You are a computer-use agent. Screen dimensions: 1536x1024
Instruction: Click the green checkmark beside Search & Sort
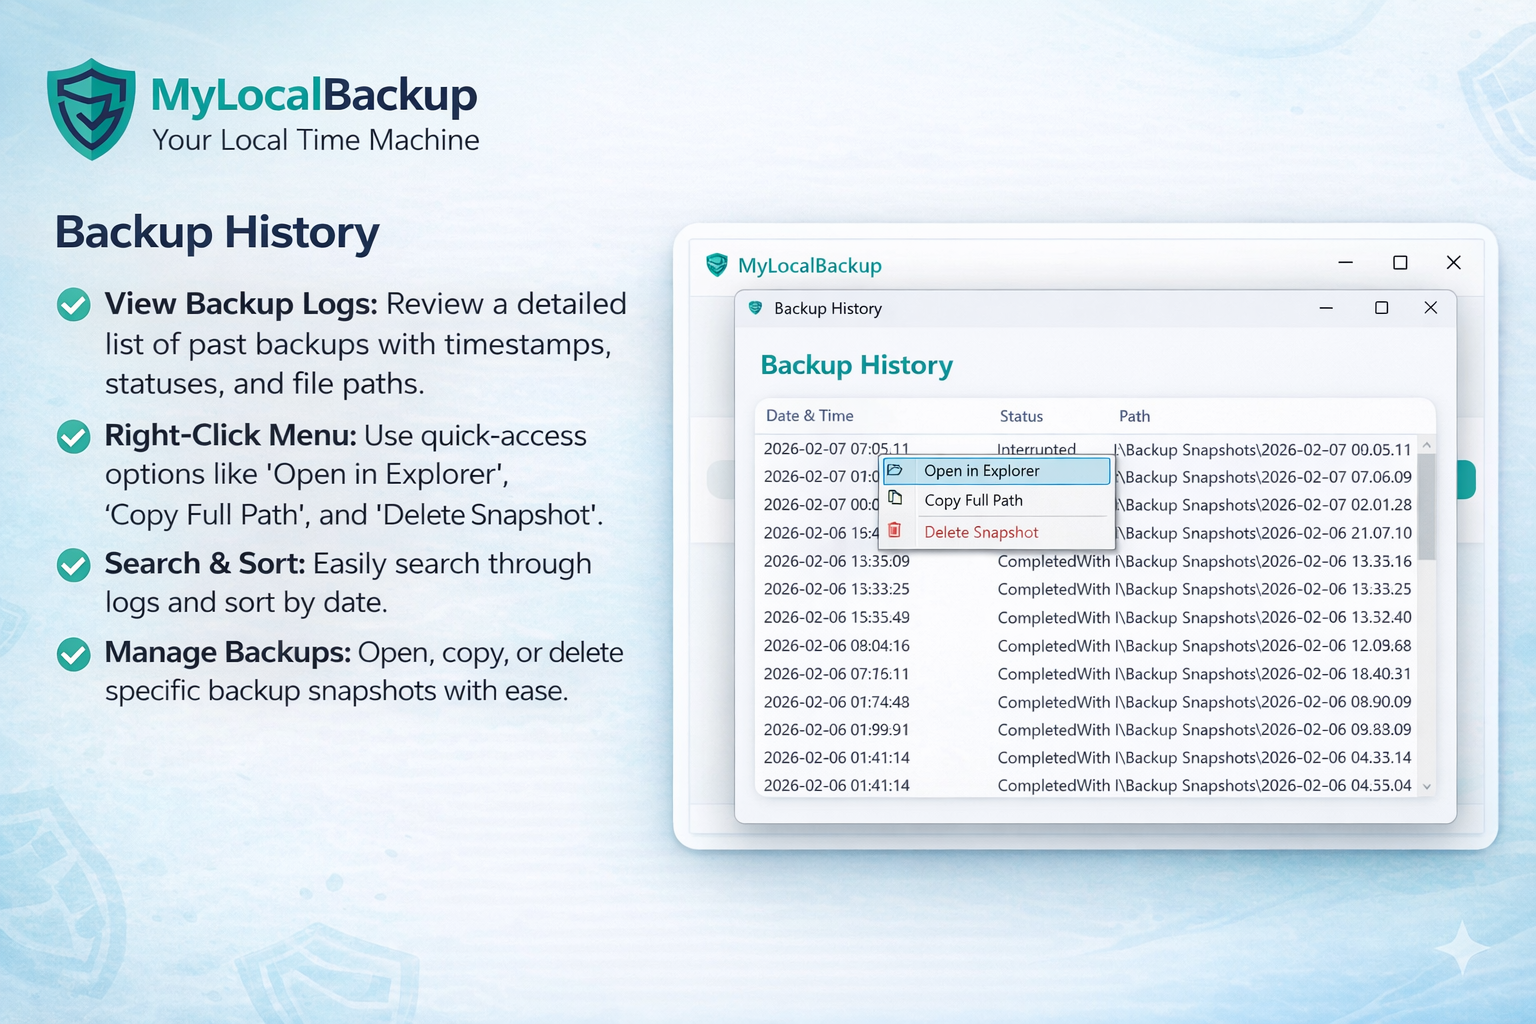73,564
